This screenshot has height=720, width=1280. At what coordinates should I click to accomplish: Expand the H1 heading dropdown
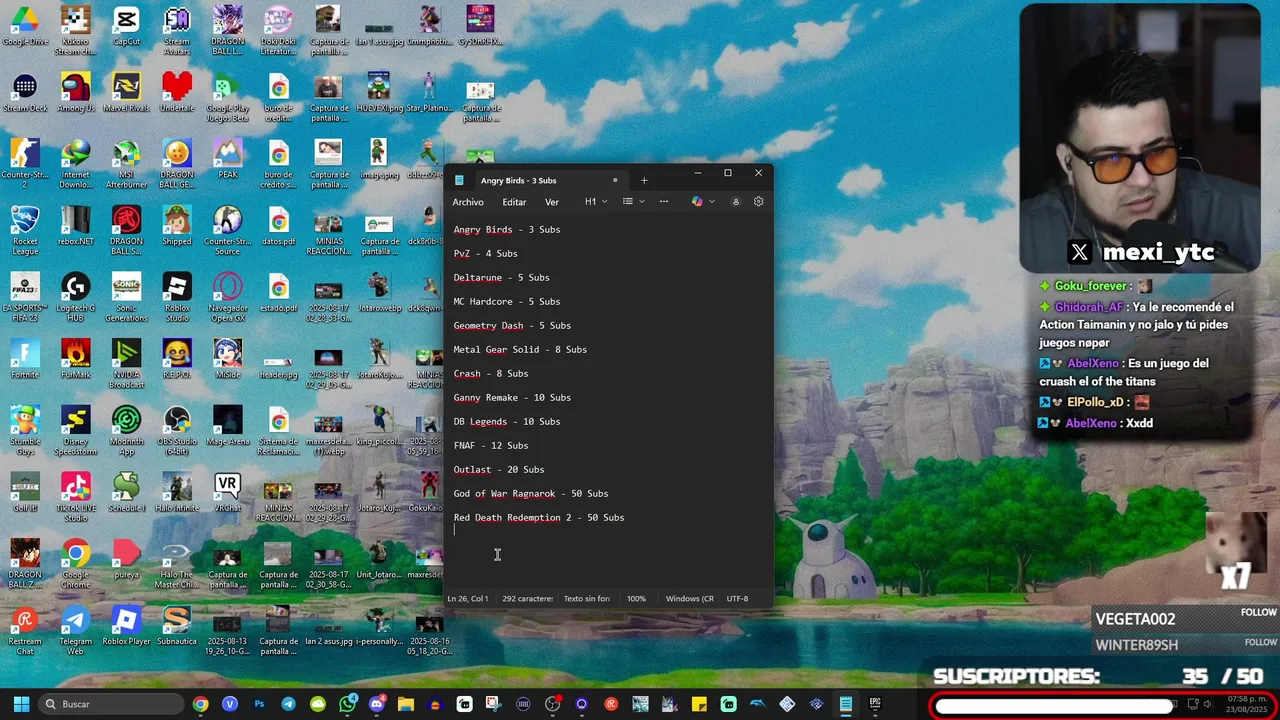pos(596,202)
